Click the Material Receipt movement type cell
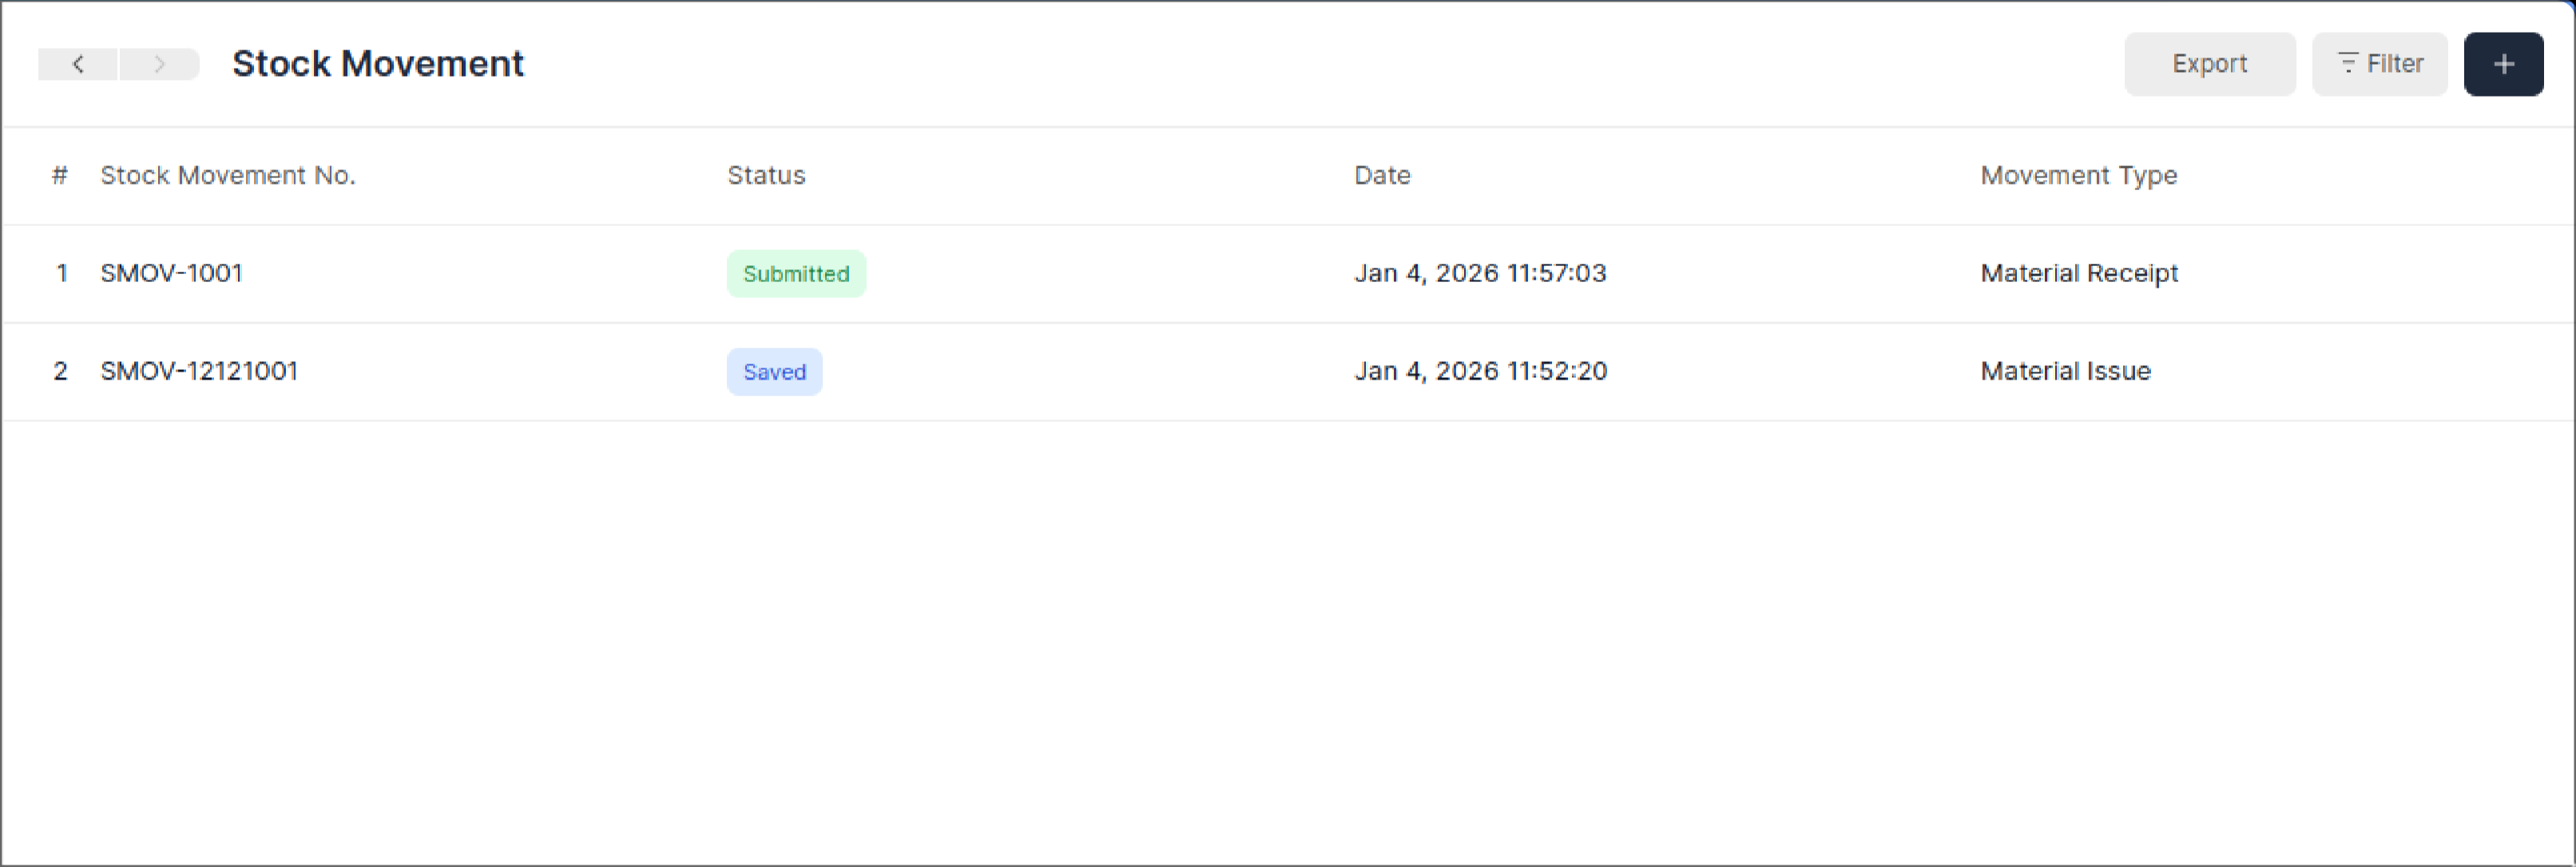The height and width of the screenshot is (867, 2576). [x=2078, y=273]
